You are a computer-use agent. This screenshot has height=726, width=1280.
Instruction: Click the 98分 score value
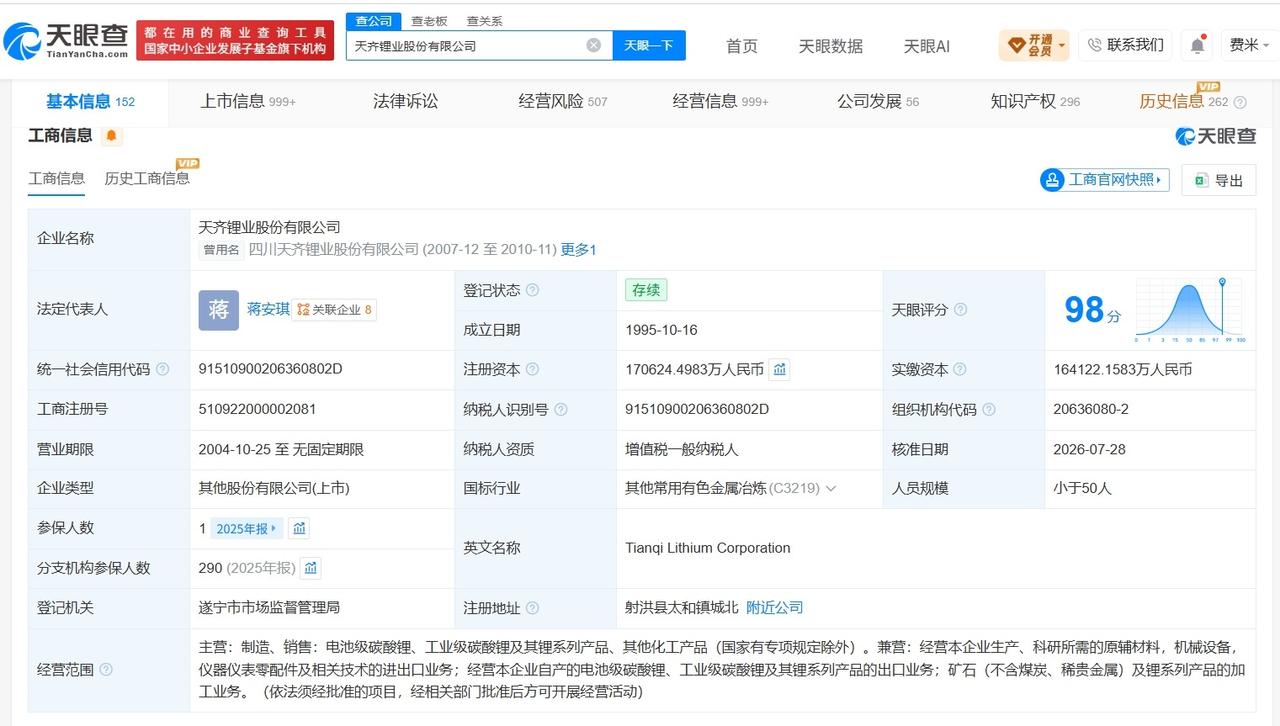tap(1092, 310)
